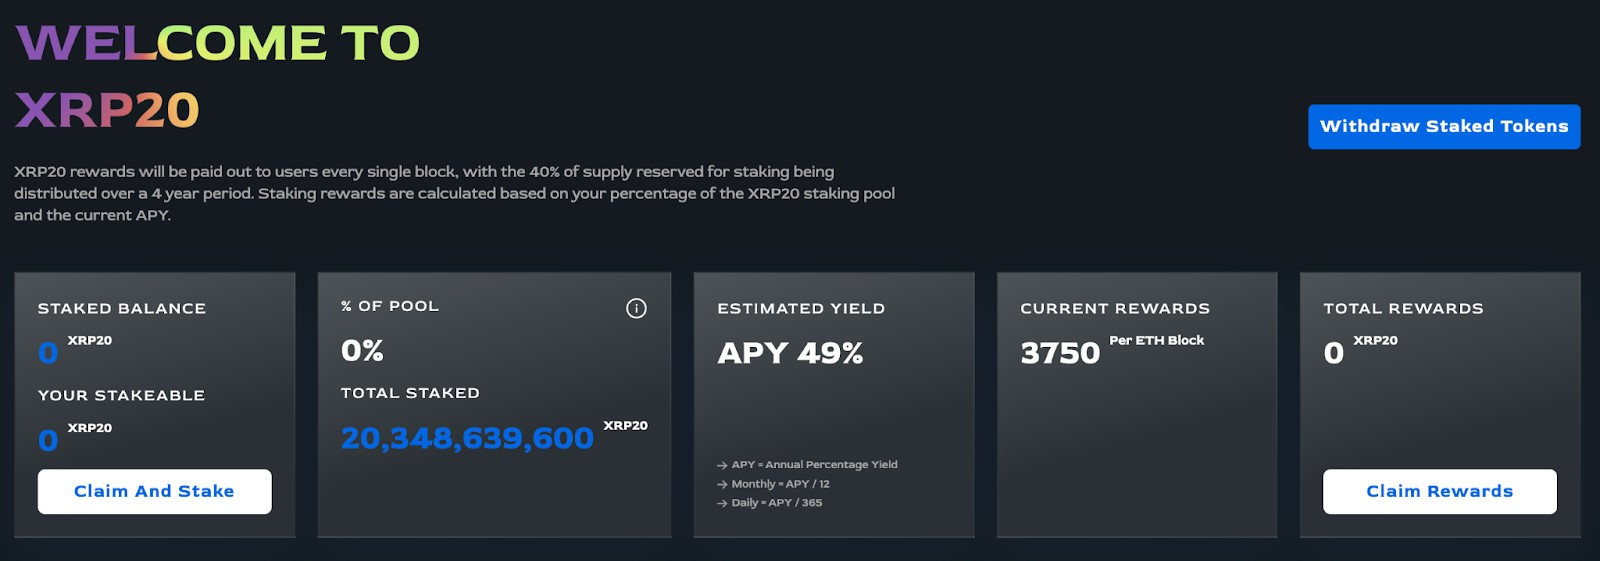Click the Total Rewards zero value
The image size is (1600, 561).
point(1334,353)
